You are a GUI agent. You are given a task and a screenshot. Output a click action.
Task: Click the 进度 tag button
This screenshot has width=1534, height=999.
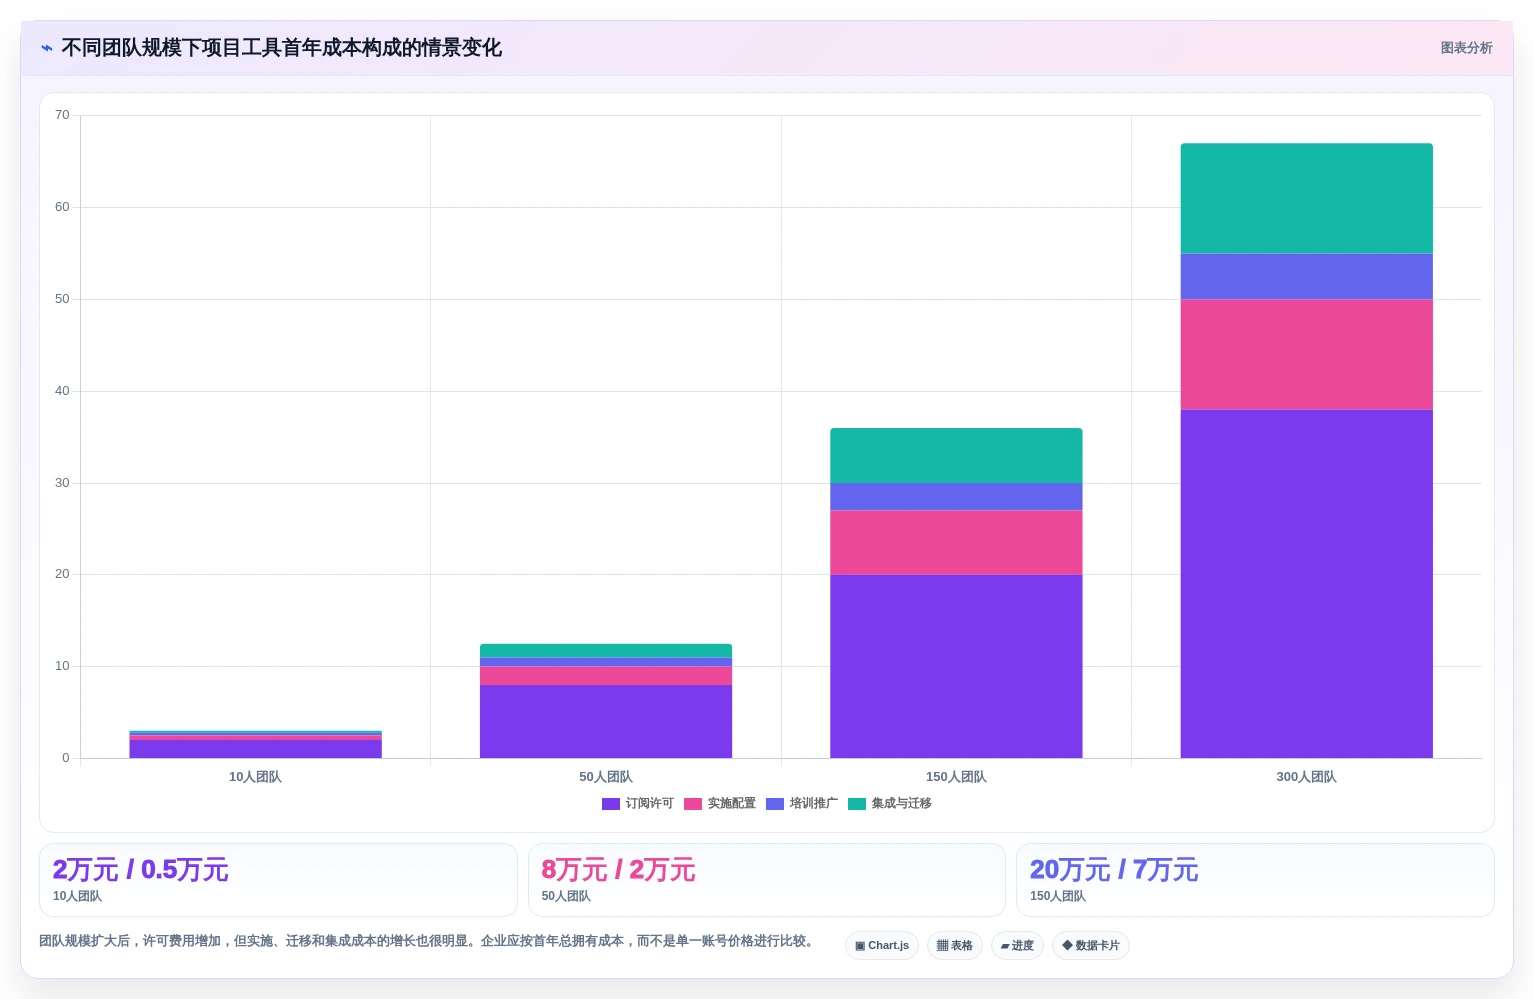pos(1018,946)
